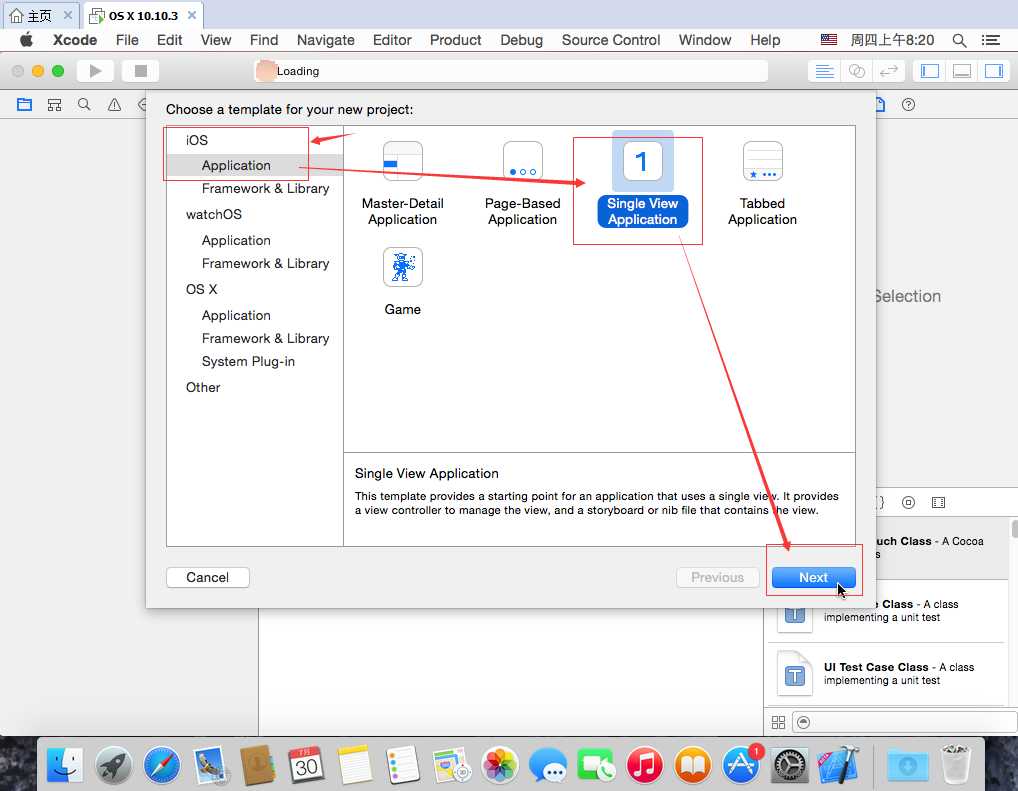Viewport: 1018px width, 791px height.
Task: Select Application under watchOS
Action: 236,240
